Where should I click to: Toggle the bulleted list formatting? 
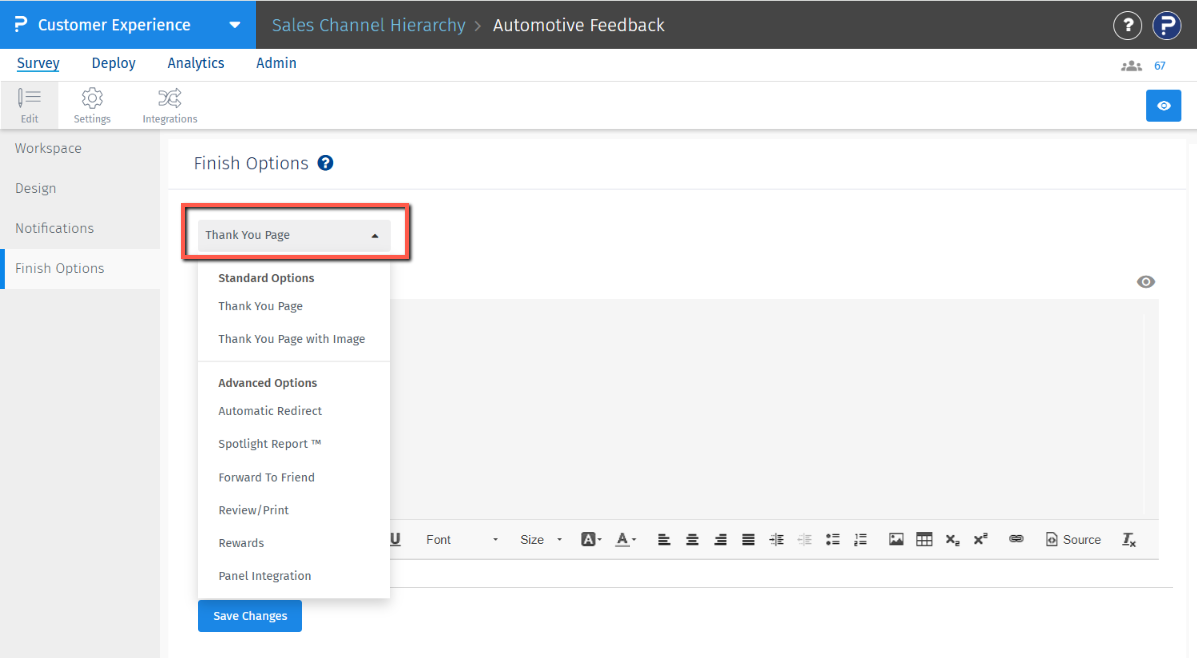(x=832, y=539)
